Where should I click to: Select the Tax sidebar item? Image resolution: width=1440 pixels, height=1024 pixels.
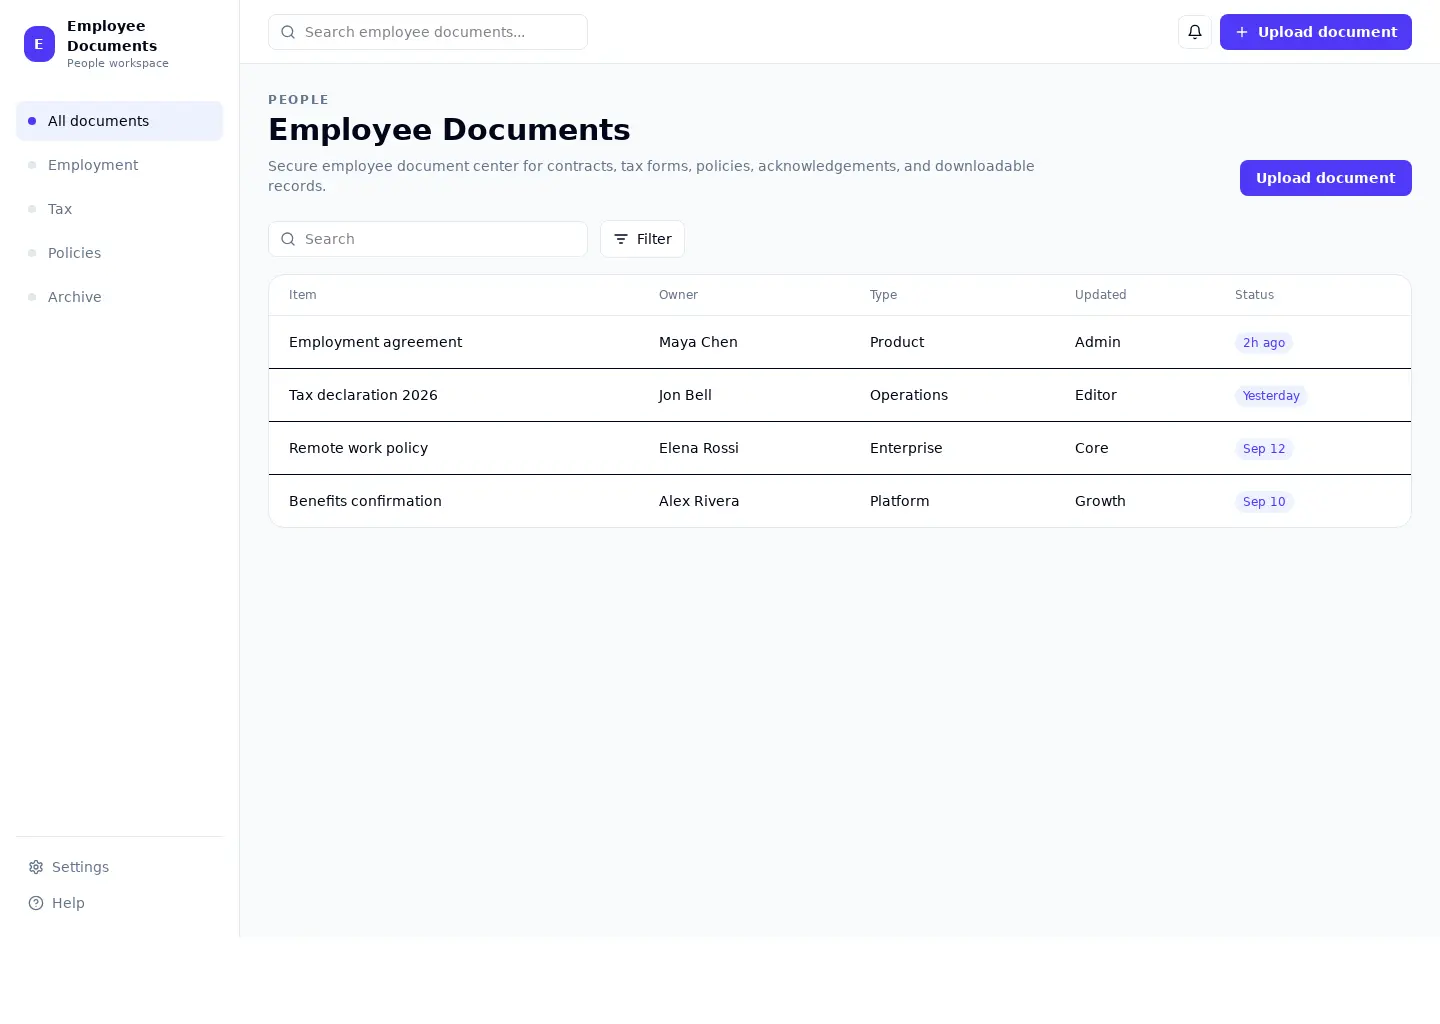pos(119,209)
